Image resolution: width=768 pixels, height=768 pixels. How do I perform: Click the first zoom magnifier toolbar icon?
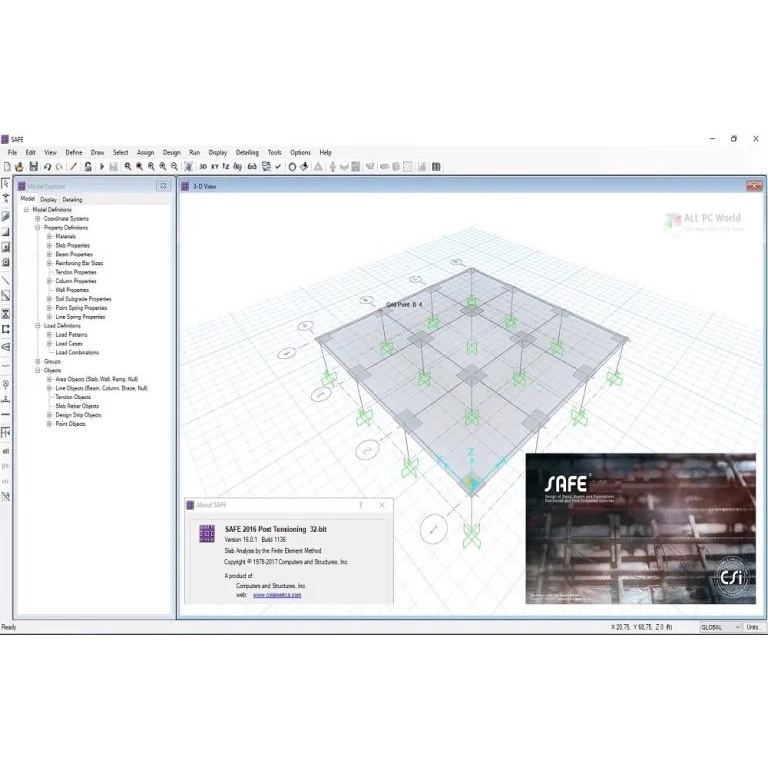(128, 167)
